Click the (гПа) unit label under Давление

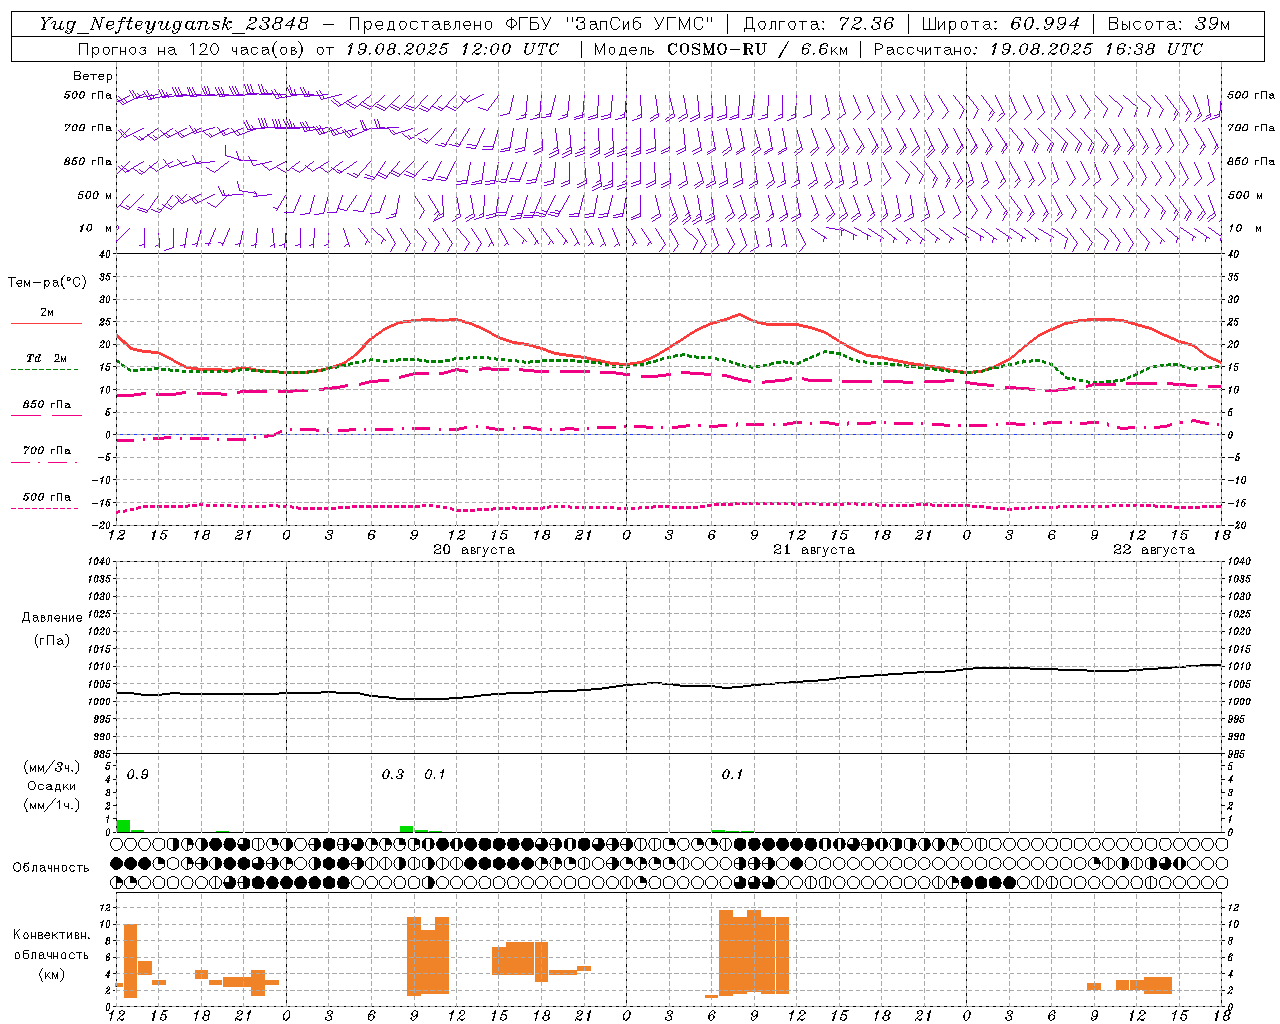(52, 641)
